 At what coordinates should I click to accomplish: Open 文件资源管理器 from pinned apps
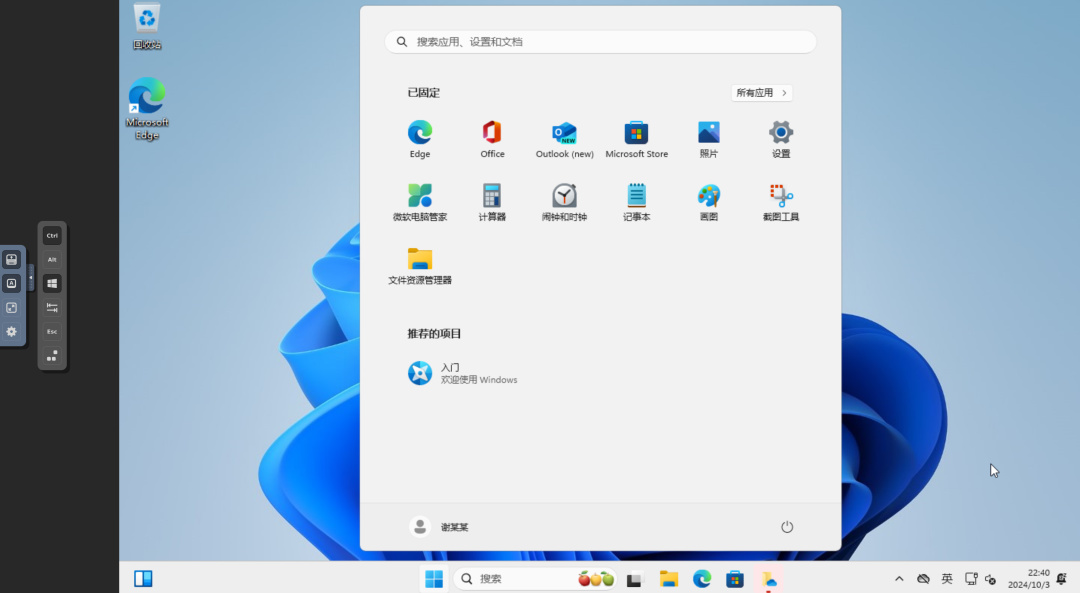coord(419,266)
